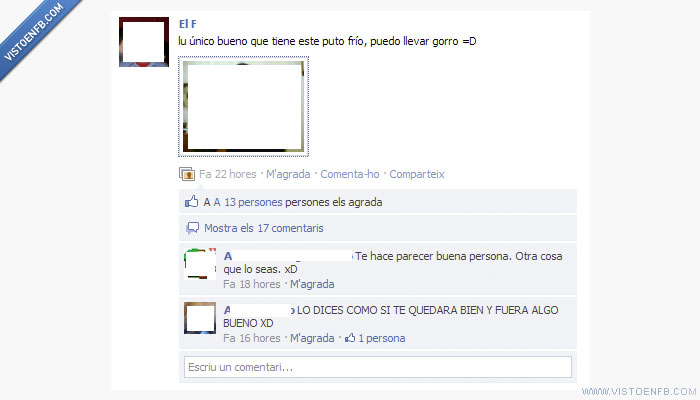
Task: Open the '1 persona' likes link
Action: pyautogui.click(x=382, y=338)
